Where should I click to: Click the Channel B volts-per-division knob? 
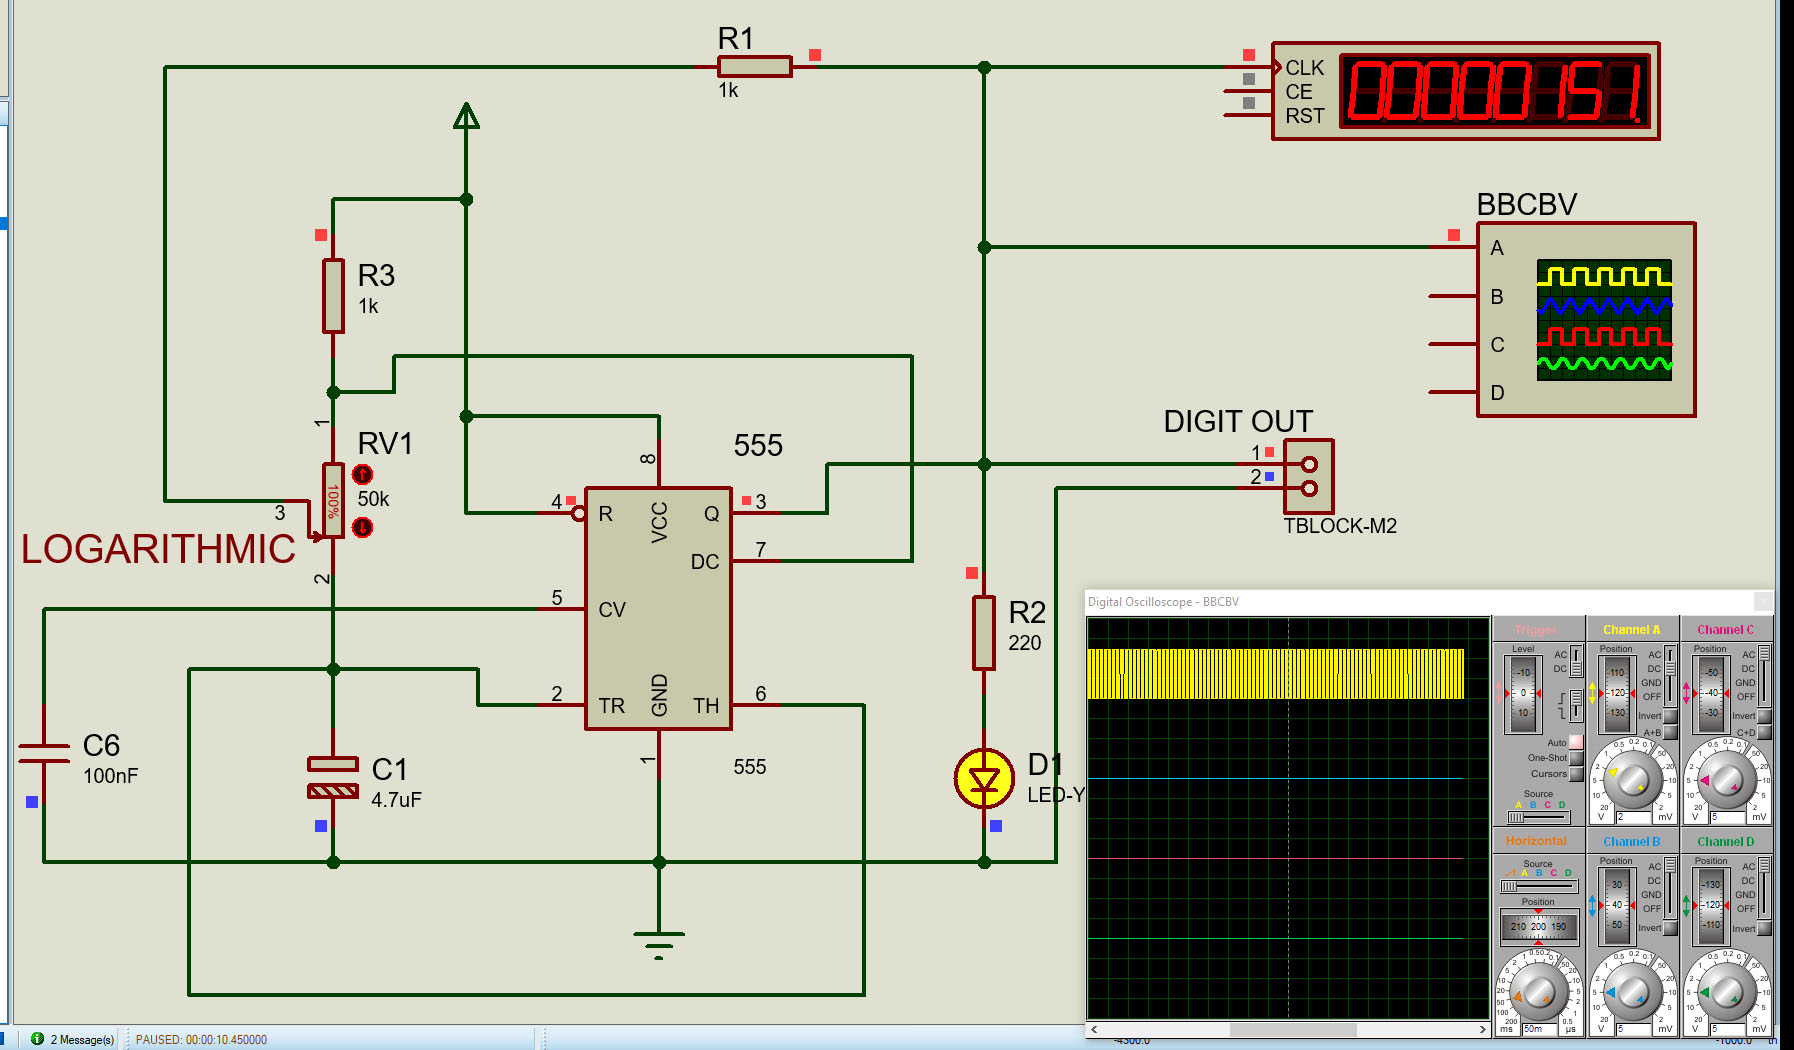[1632, 993]
